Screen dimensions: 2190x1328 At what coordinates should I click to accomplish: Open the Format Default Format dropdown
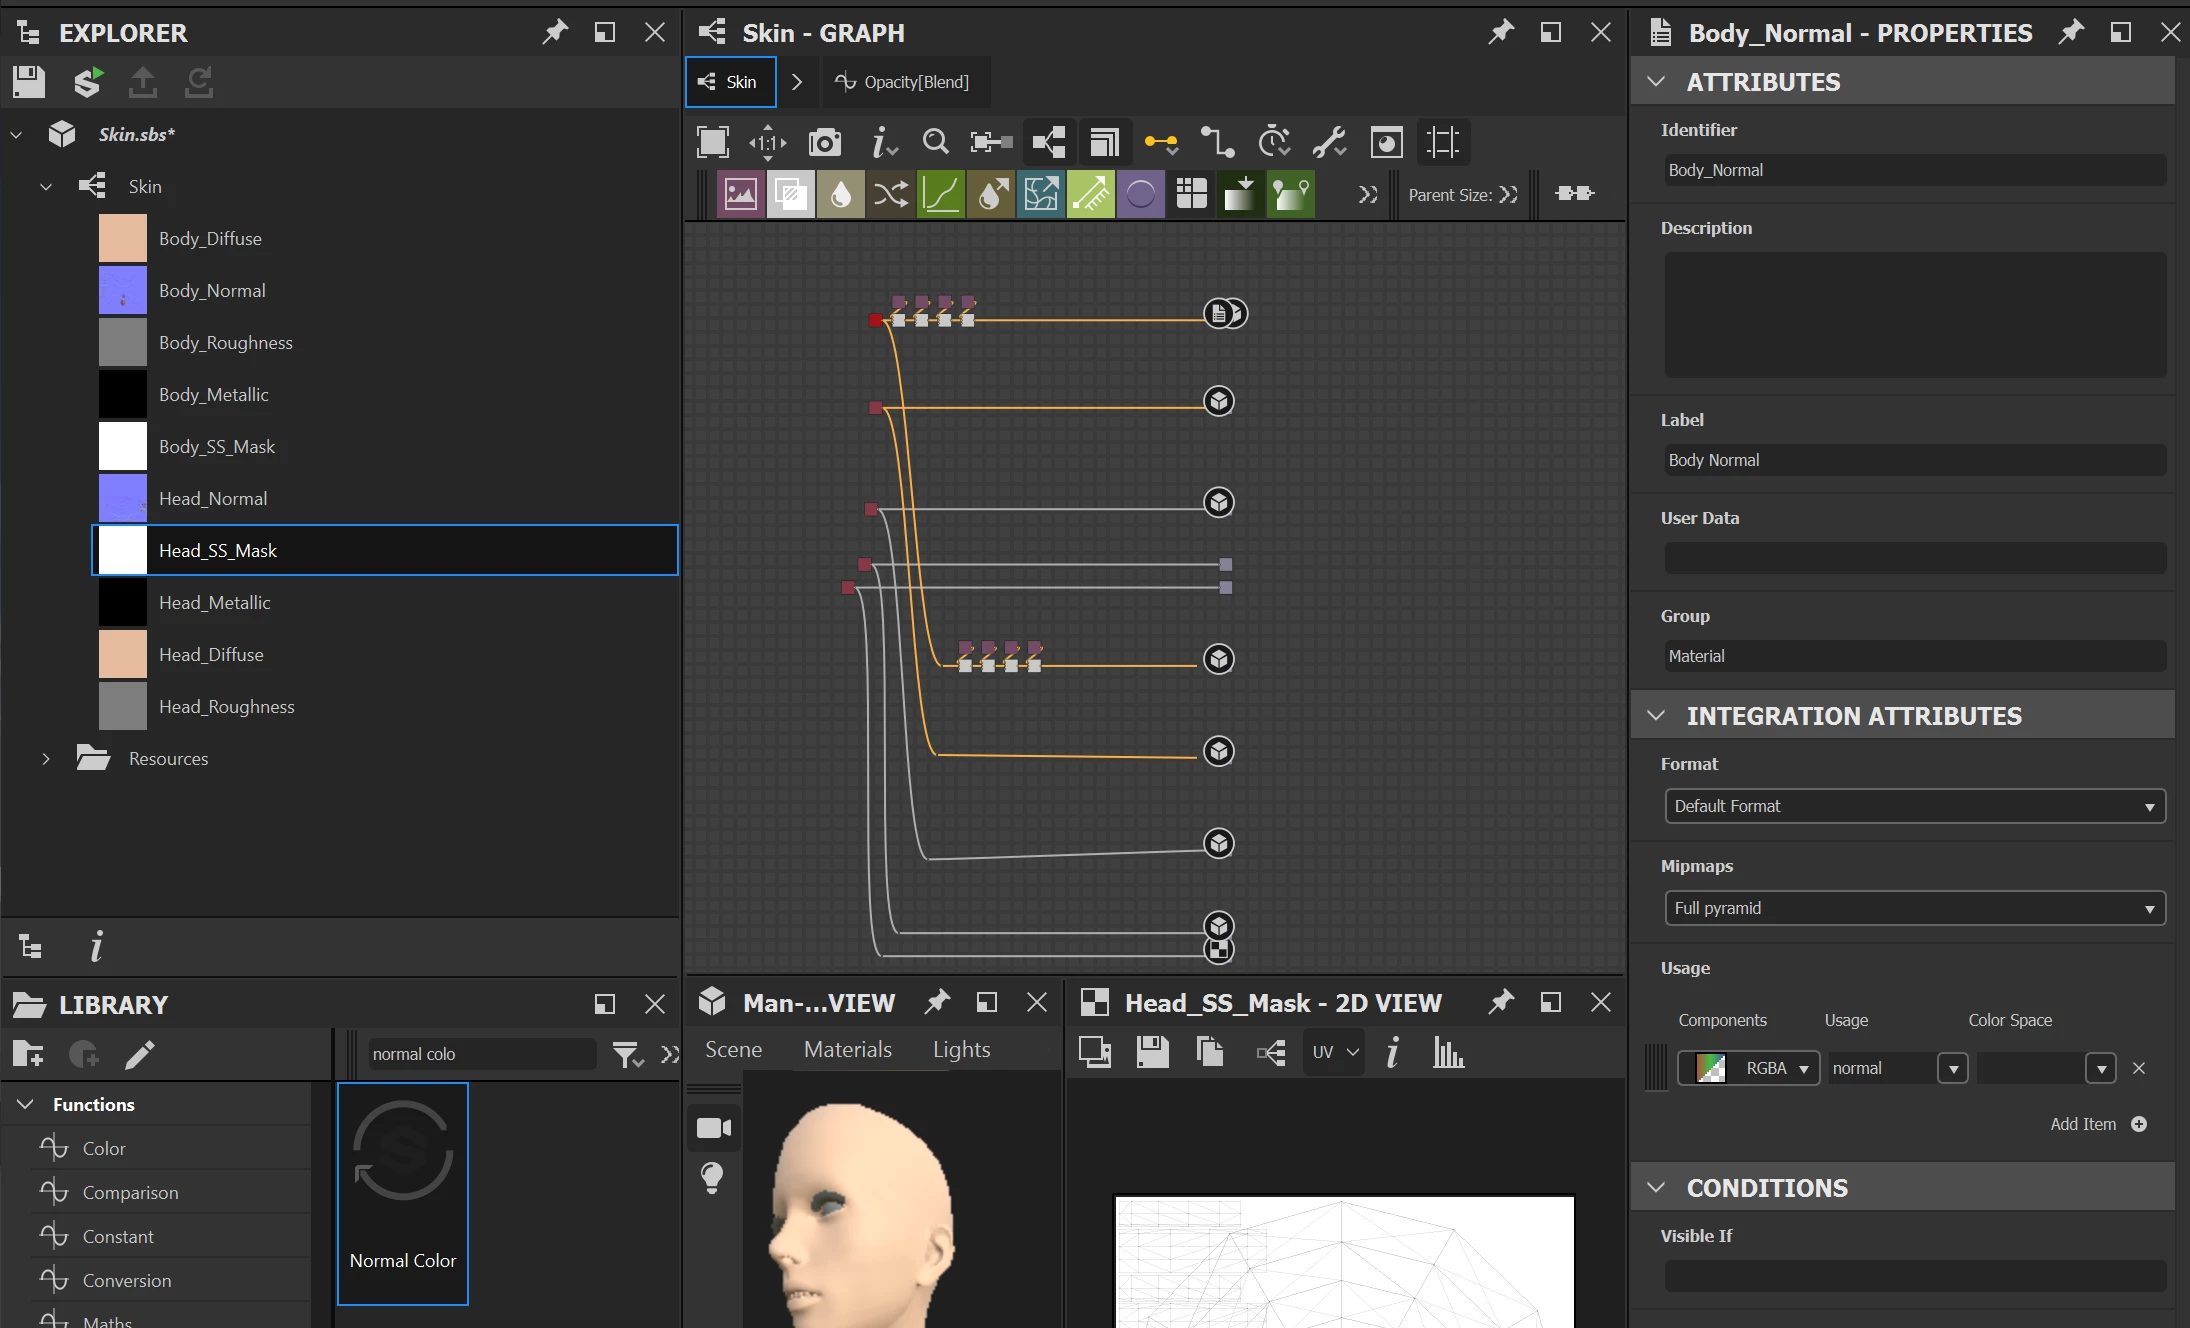coord(1914,806)
